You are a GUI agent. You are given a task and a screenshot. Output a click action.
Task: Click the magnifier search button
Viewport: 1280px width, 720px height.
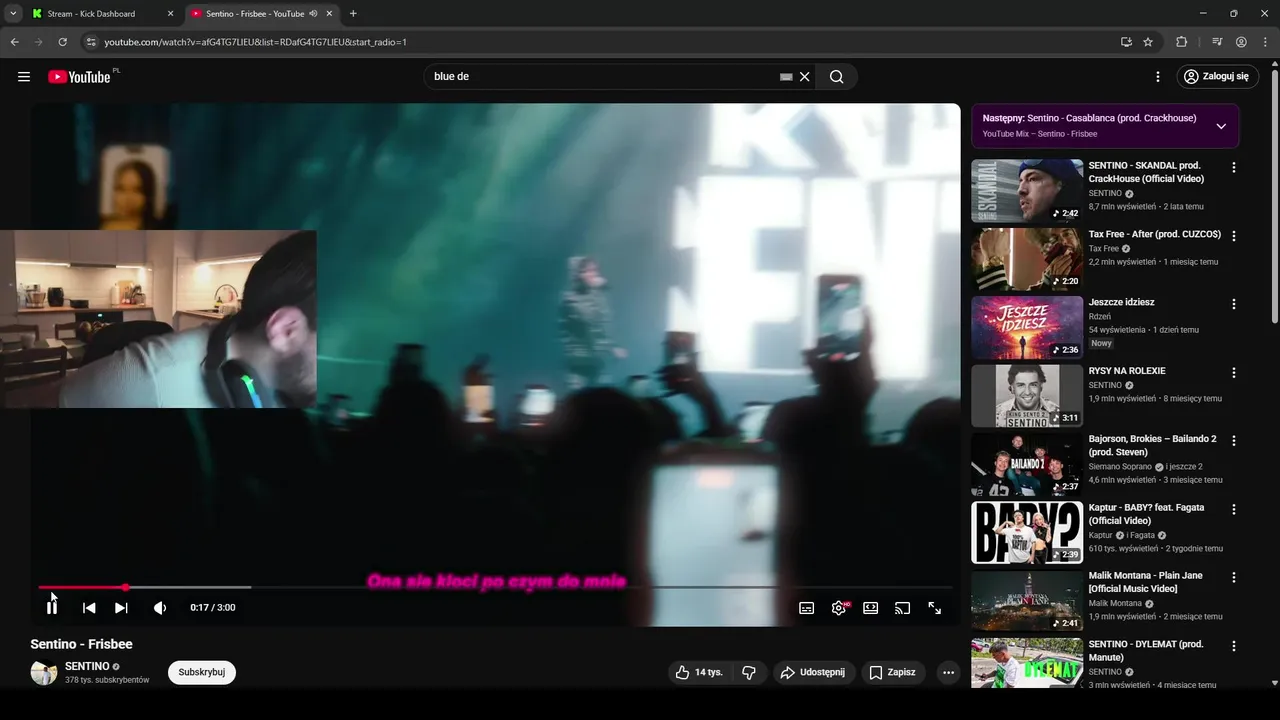[837, 77]
